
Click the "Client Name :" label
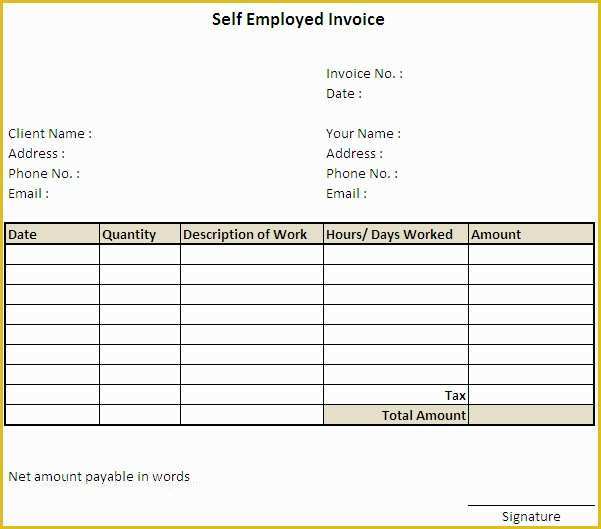50,133
